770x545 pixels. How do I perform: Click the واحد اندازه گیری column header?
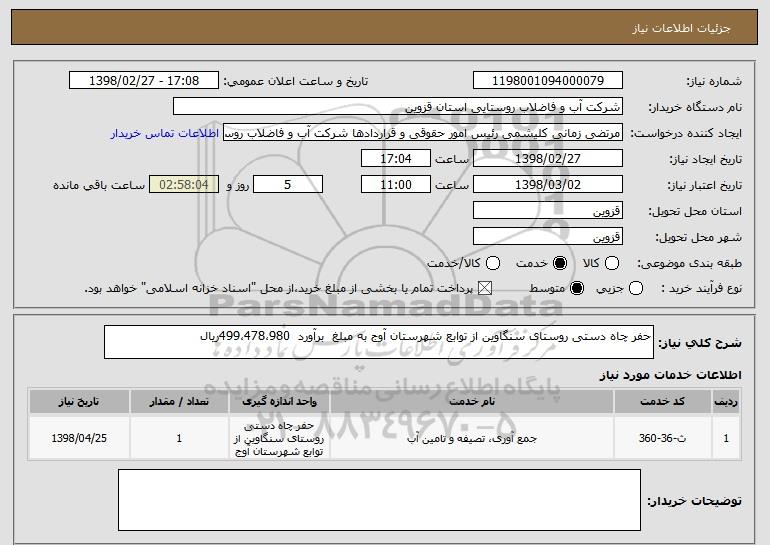[279, 402]
